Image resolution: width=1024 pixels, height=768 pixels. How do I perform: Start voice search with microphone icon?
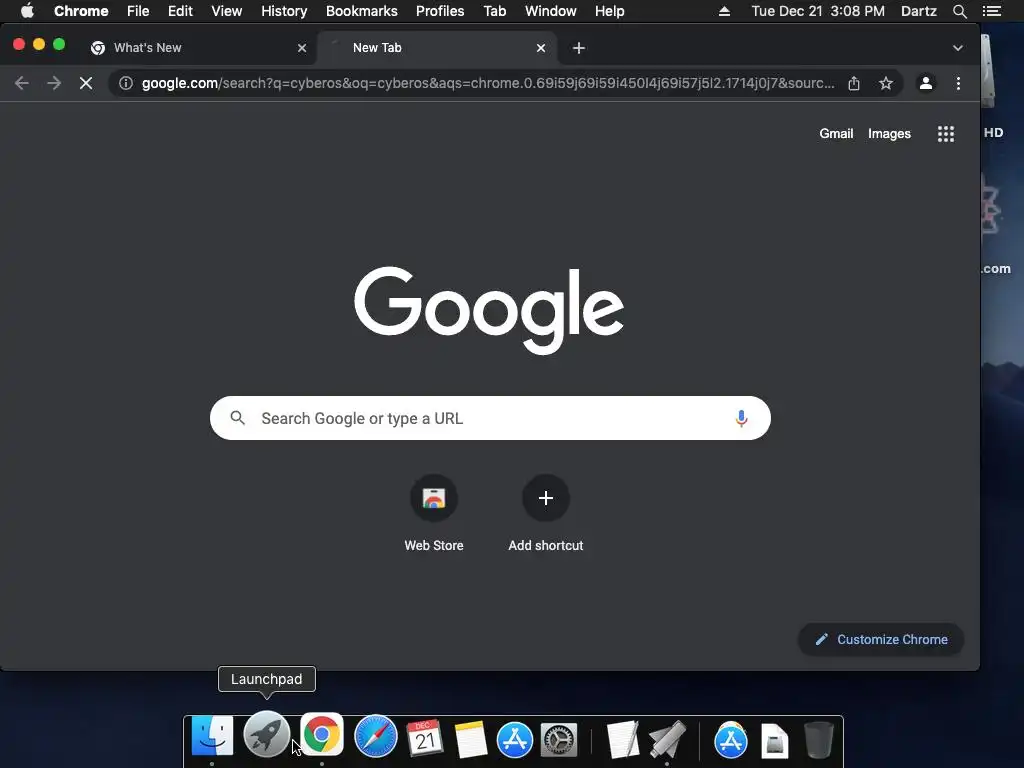coord(741,418)
